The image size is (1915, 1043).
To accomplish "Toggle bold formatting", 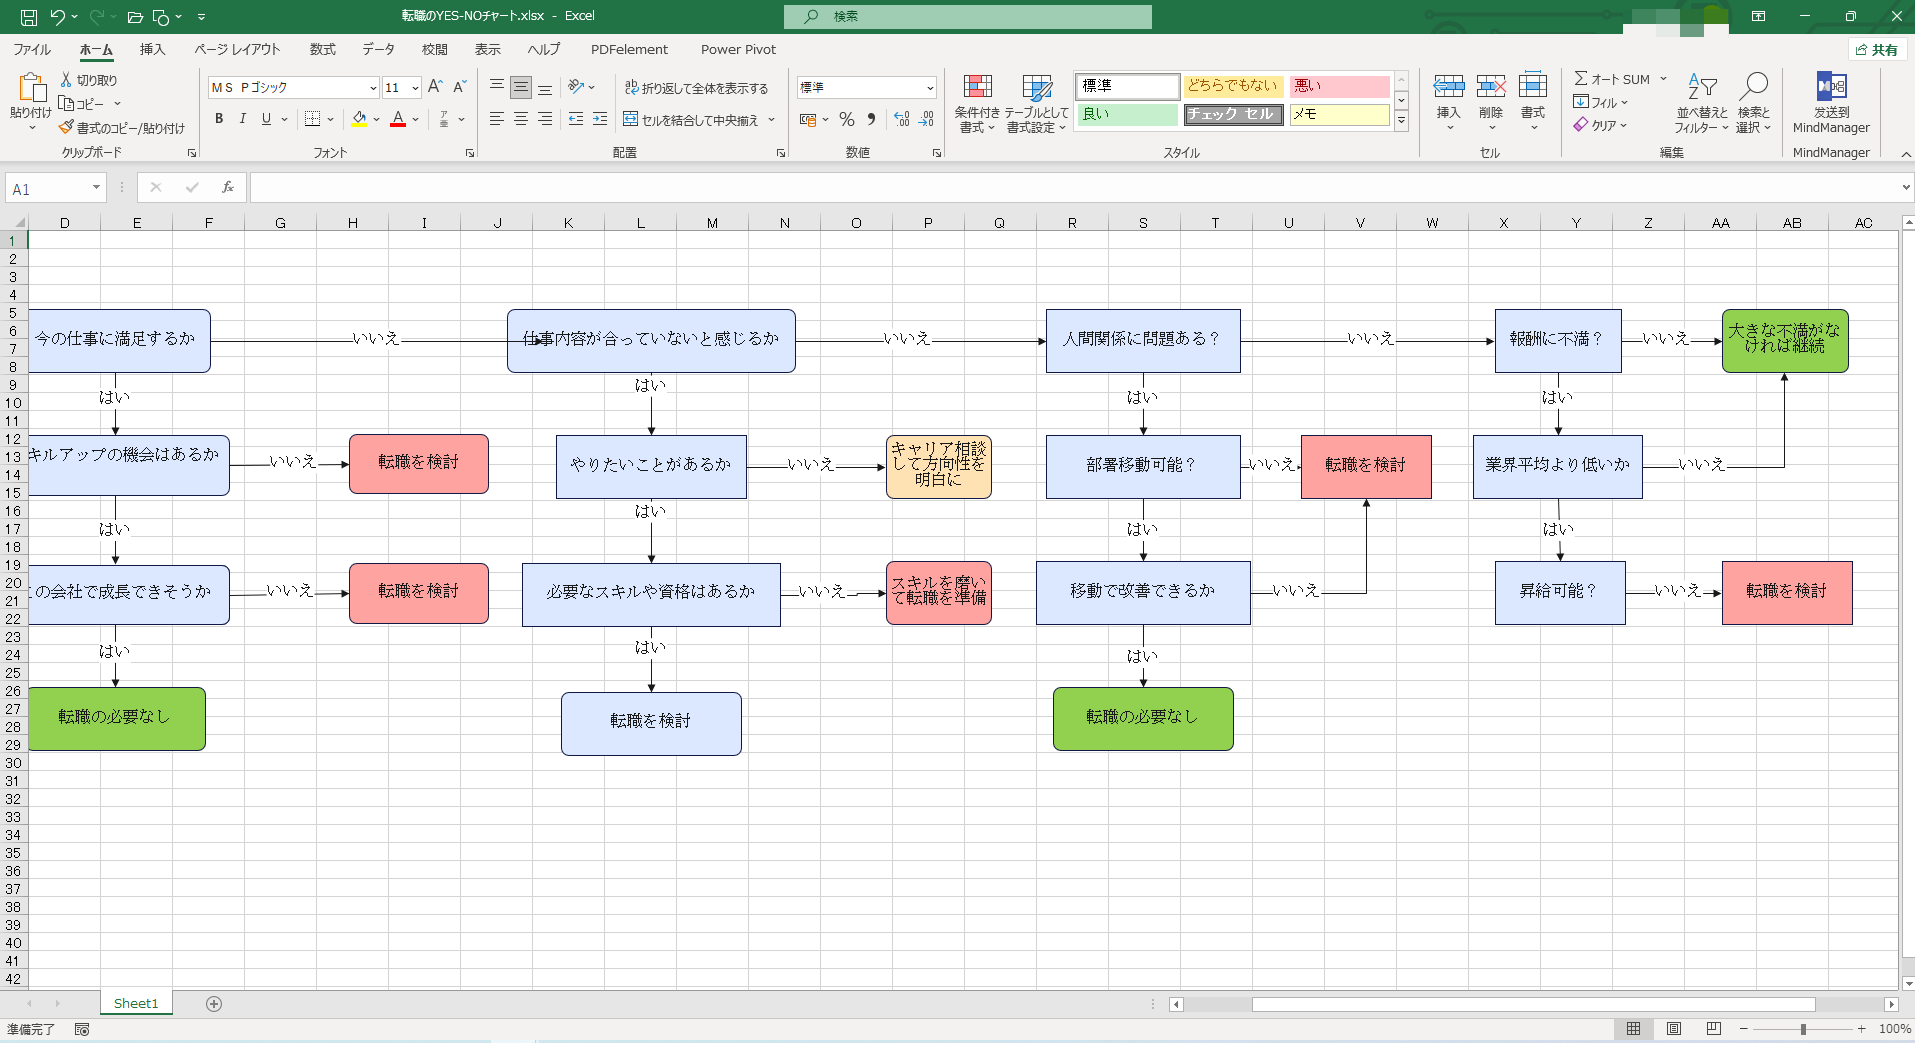I will click(218, 119).
